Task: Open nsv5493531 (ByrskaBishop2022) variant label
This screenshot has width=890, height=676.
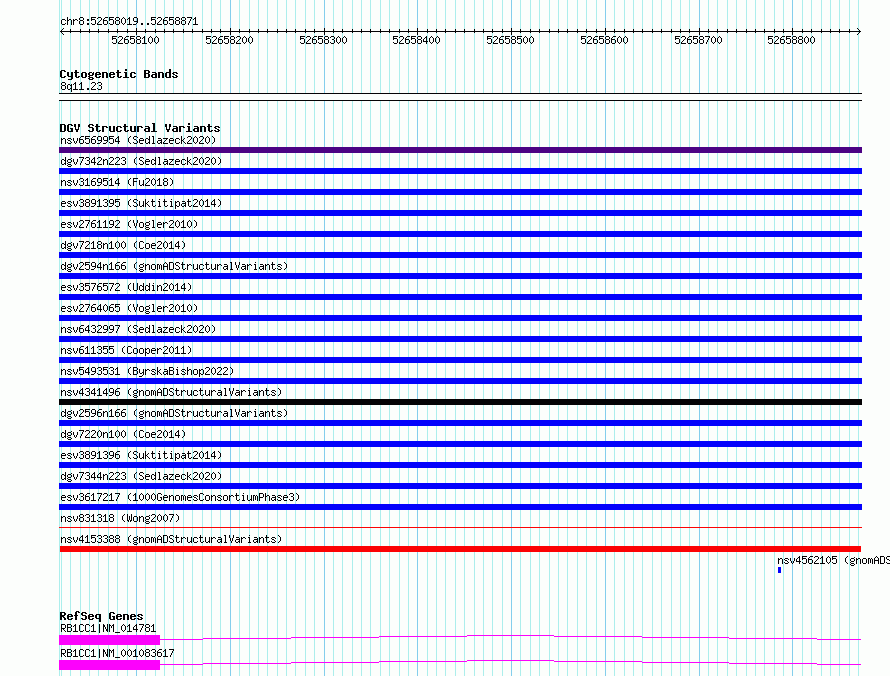Action: pyautogui.click(x=147, y=371)
